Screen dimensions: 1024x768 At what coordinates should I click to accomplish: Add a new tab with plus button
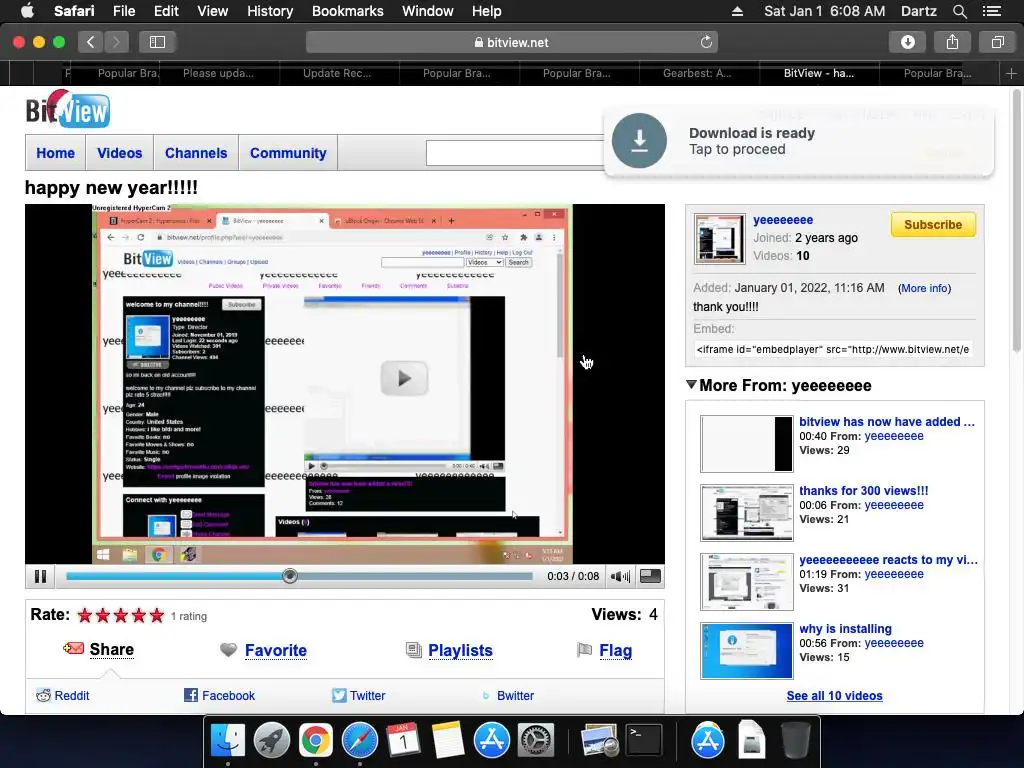point(1011,73)
